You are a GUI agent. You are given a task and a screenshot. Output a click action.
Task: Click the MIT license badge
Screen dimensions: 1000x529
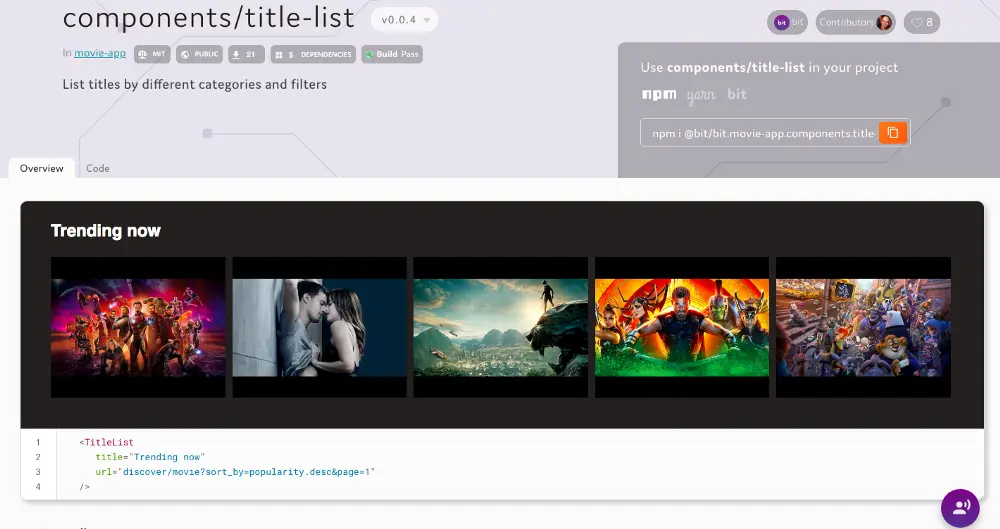[152, 54]
